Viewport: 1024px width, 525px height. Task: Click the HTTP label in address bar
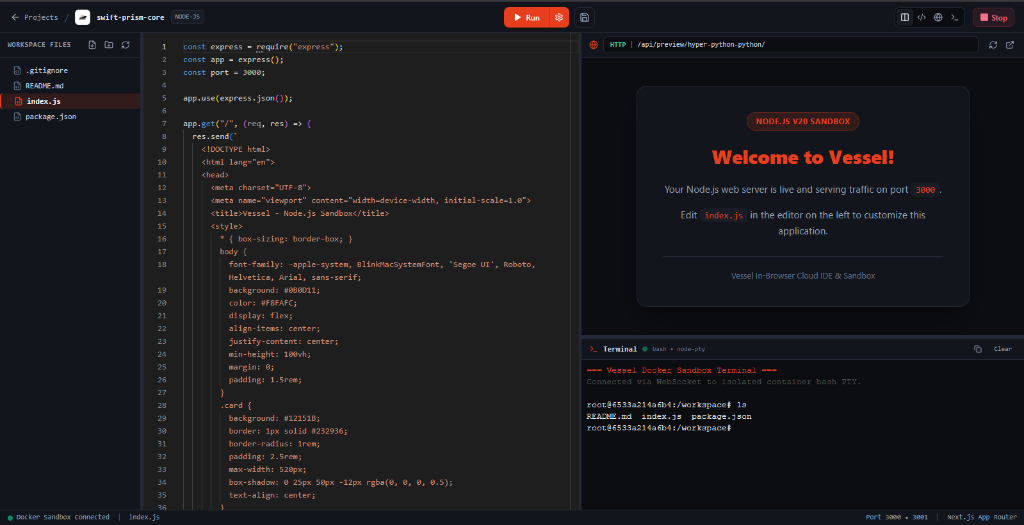pyautogui.click(x=618, y=45)
